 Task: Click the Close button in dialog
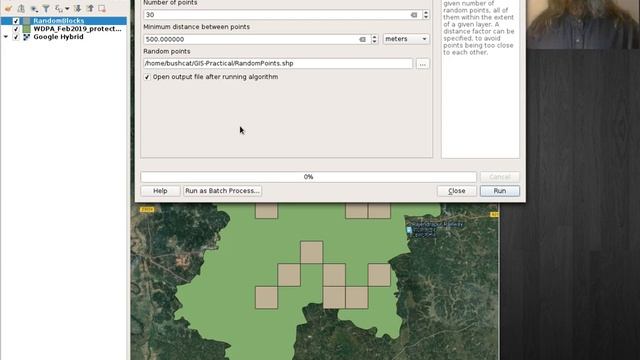coord(457,191)
